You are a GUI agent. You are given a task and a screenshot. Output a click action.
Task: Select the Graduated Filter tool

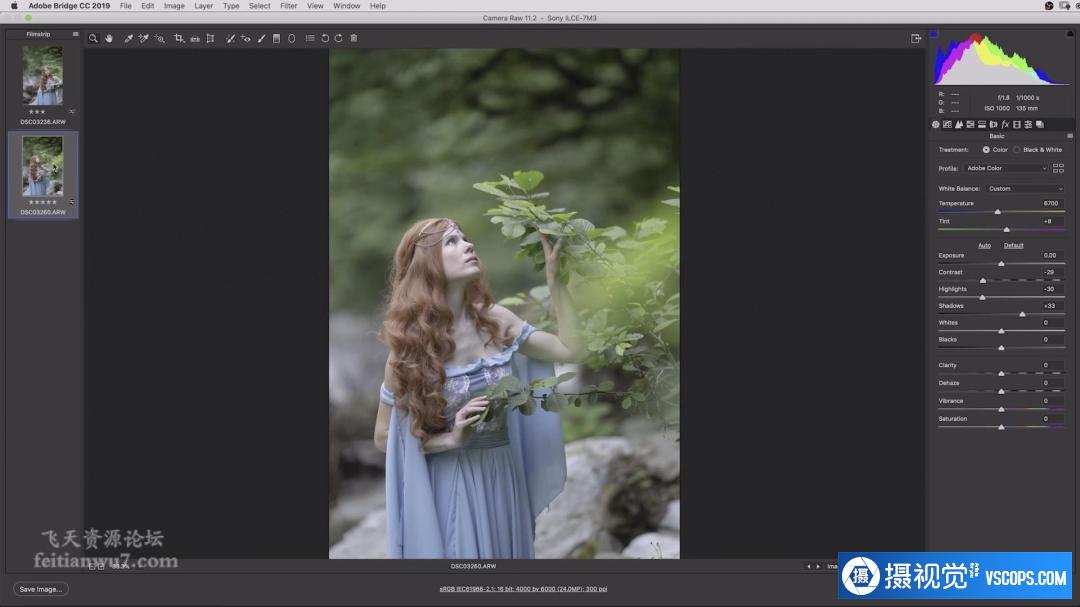(x=276, y=39)
